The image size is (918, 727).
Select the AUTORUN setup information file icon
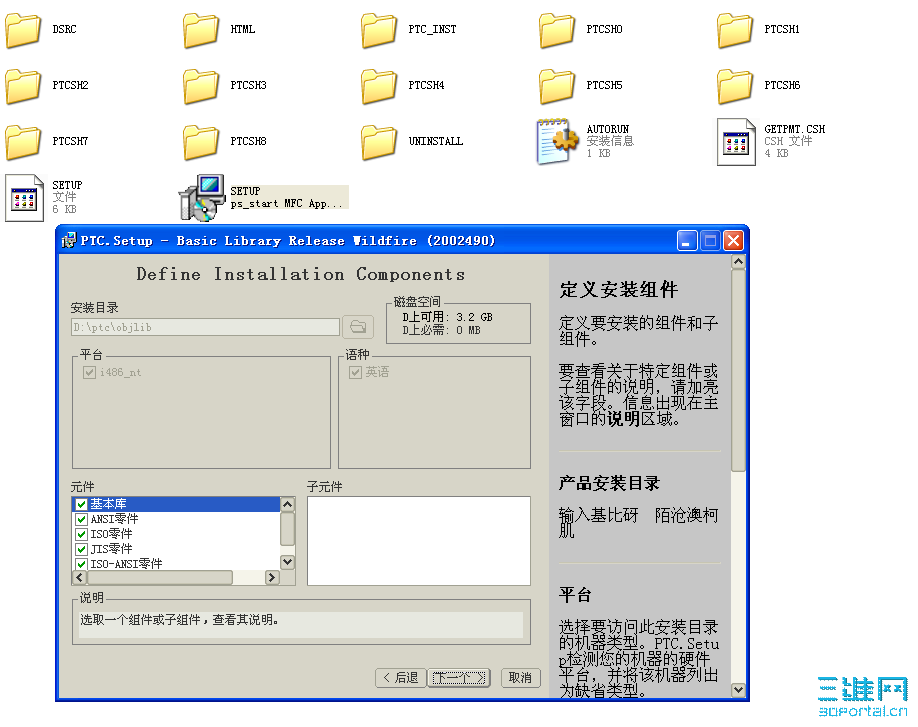557,141
